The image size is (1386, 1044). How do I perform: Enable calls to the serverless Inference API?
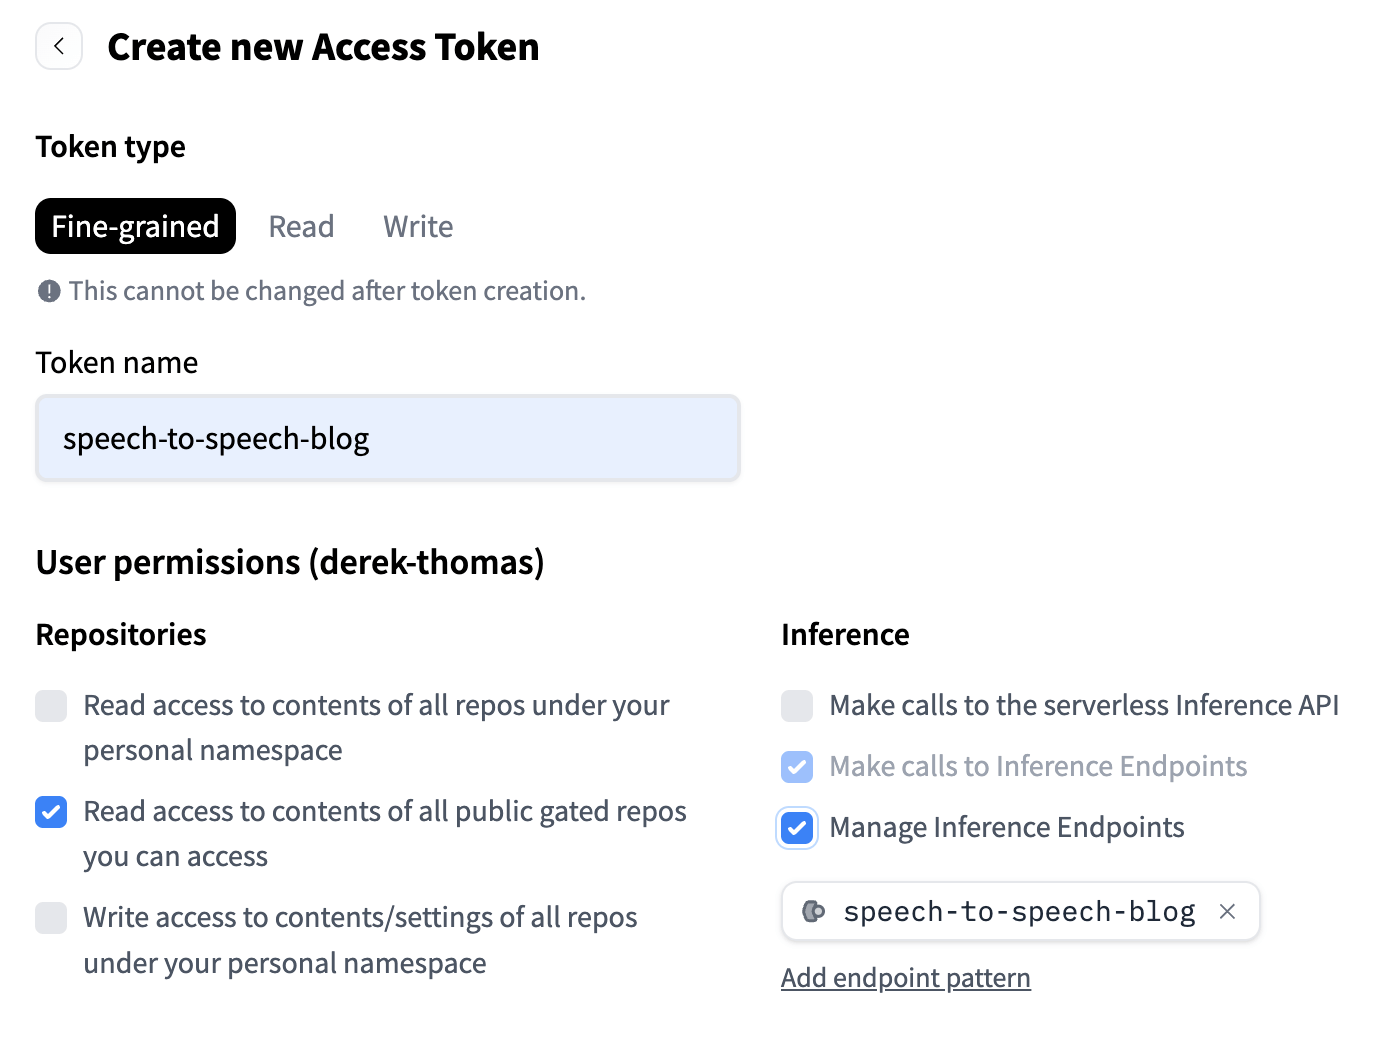(x=797, y=706)
